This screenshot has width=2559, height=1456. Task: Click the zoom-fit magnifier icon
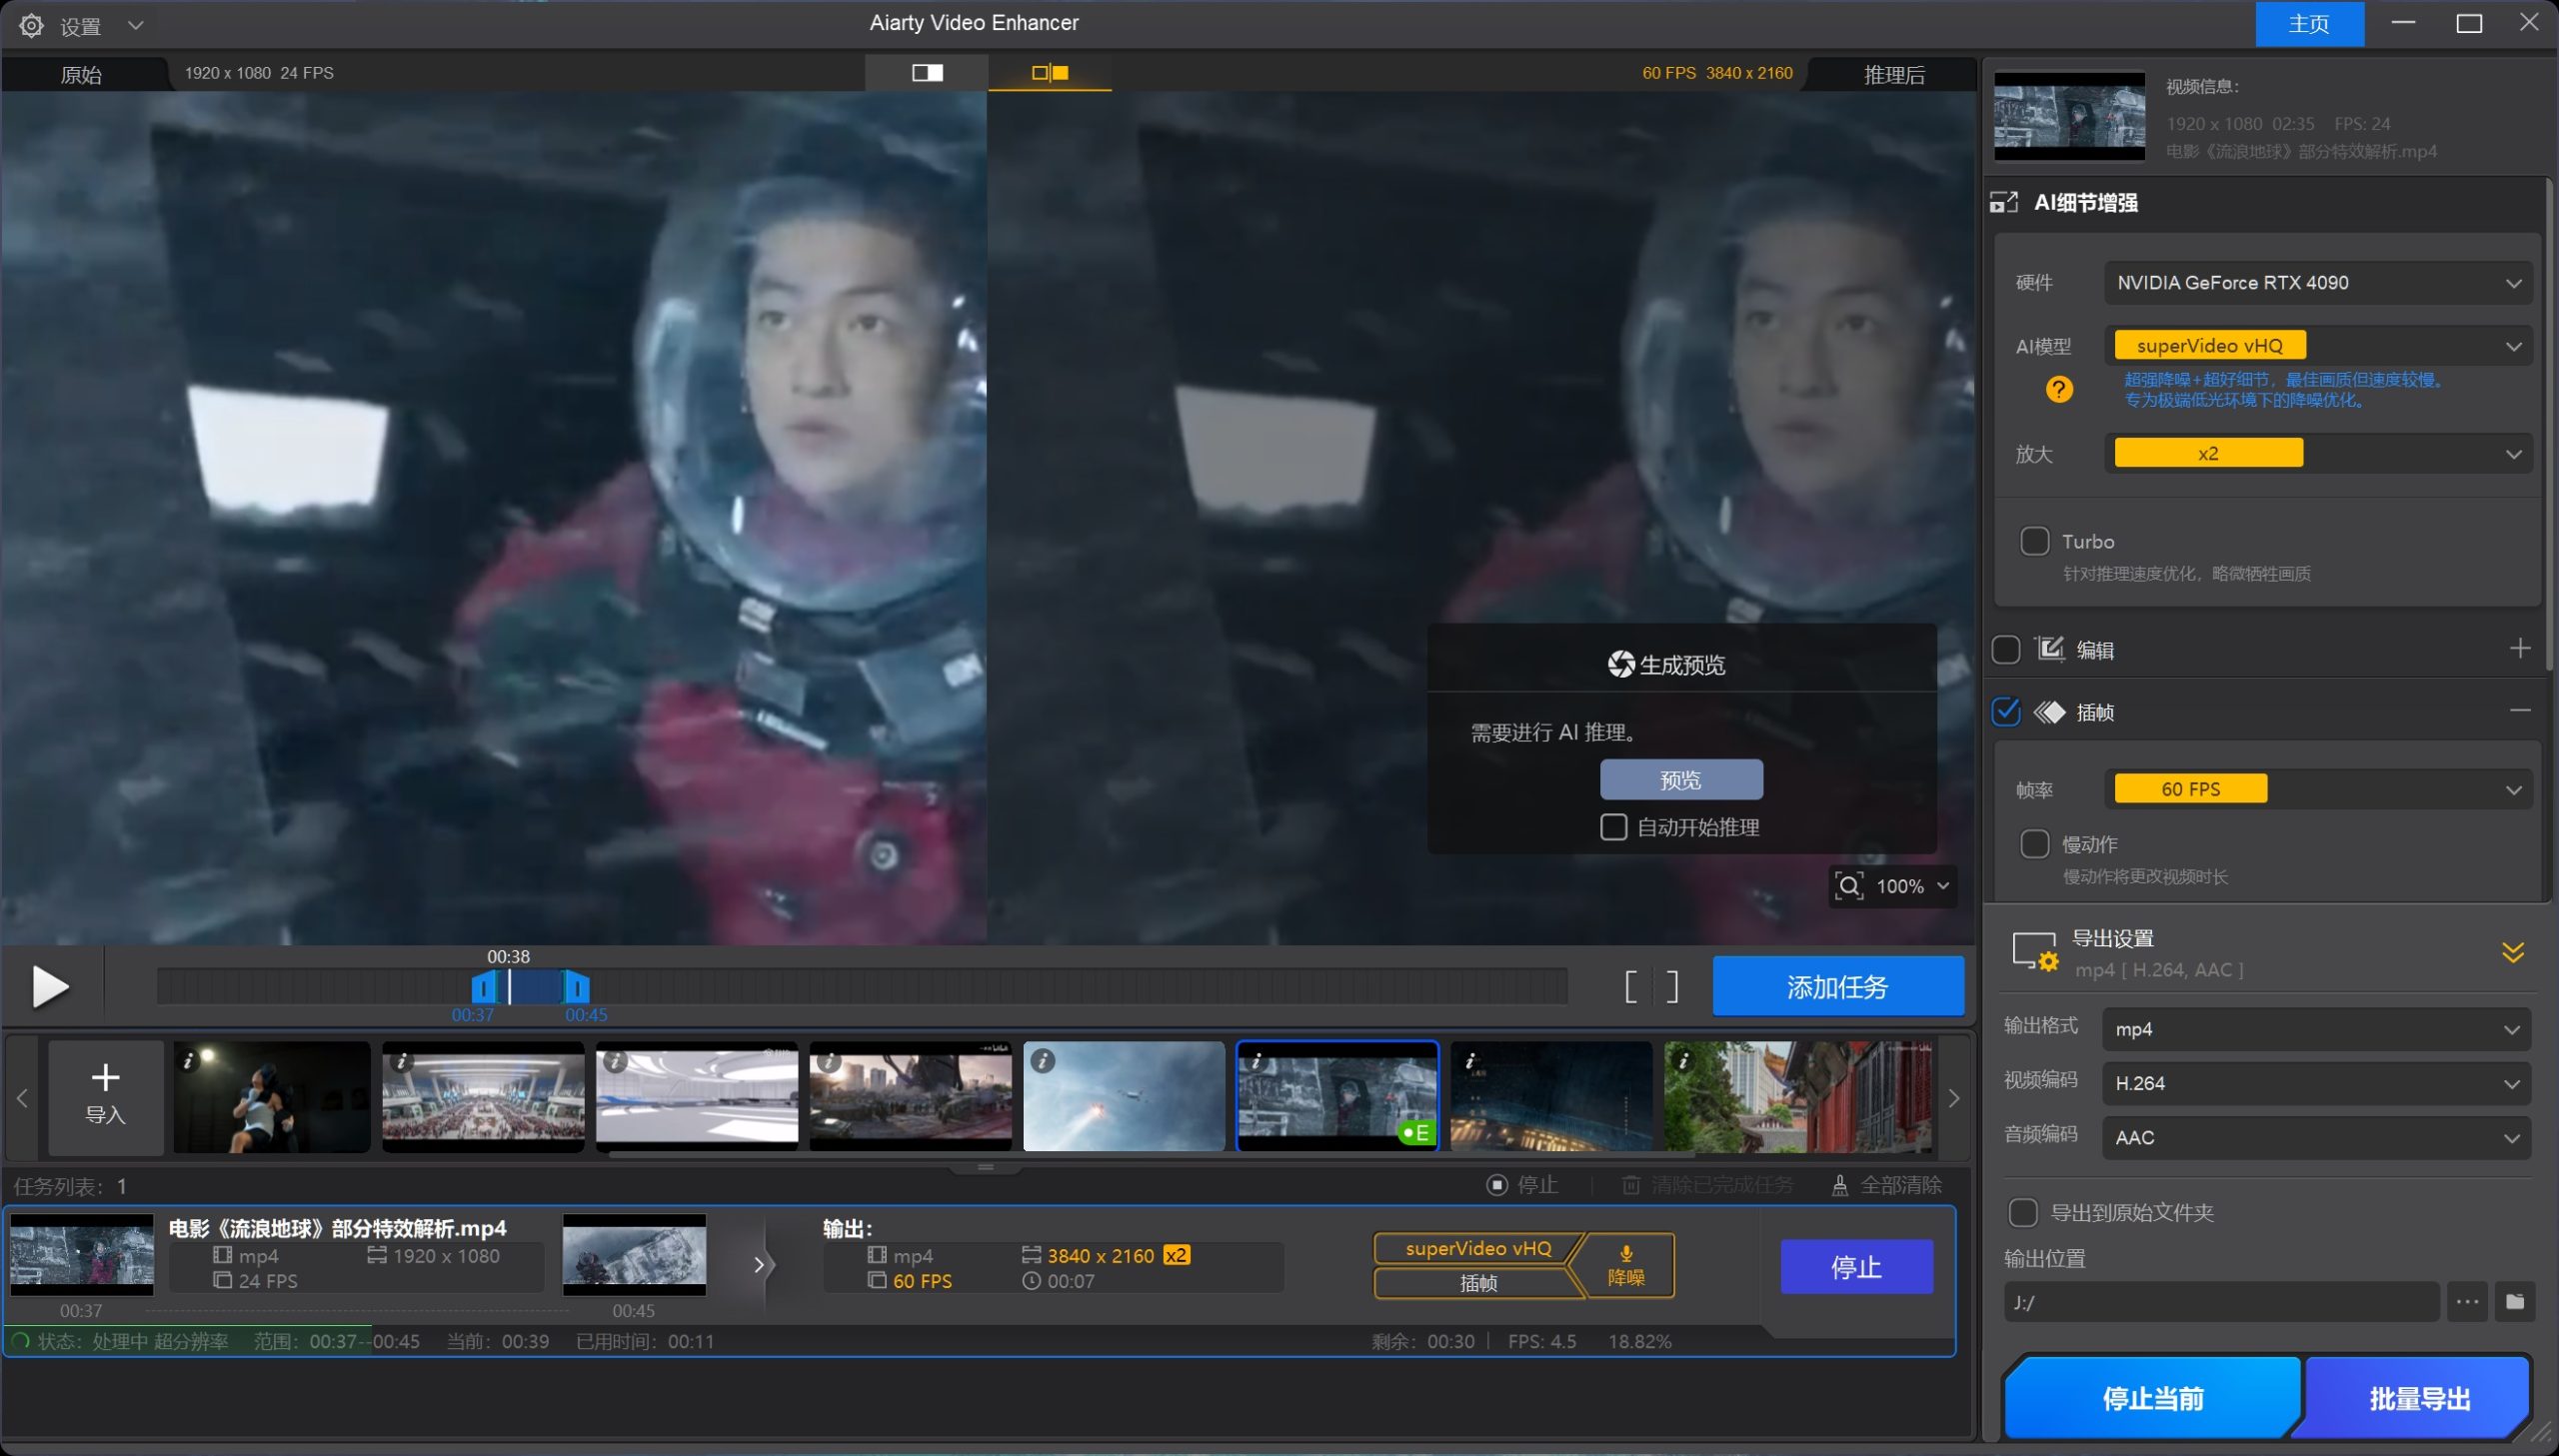point(1848,886)
